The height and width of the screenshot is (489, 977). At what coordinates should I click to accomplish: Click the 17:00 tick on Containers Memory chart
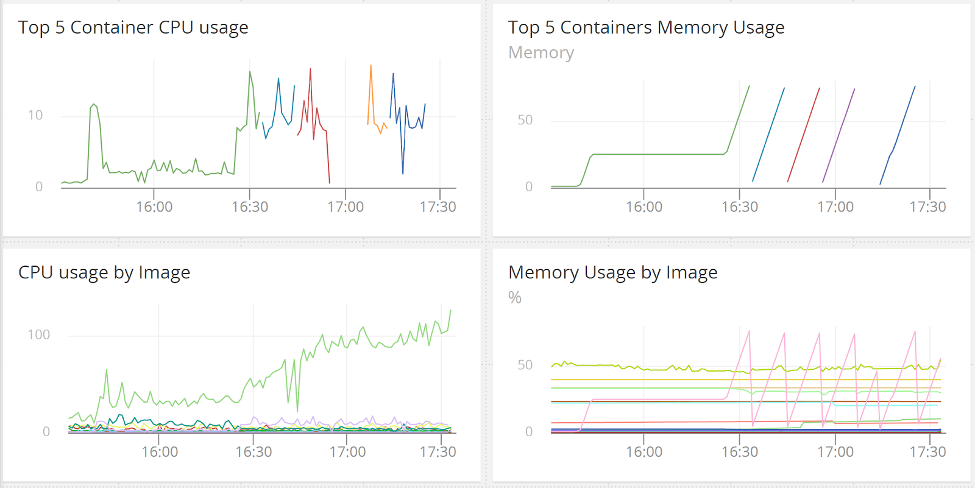tap(836, 206)
